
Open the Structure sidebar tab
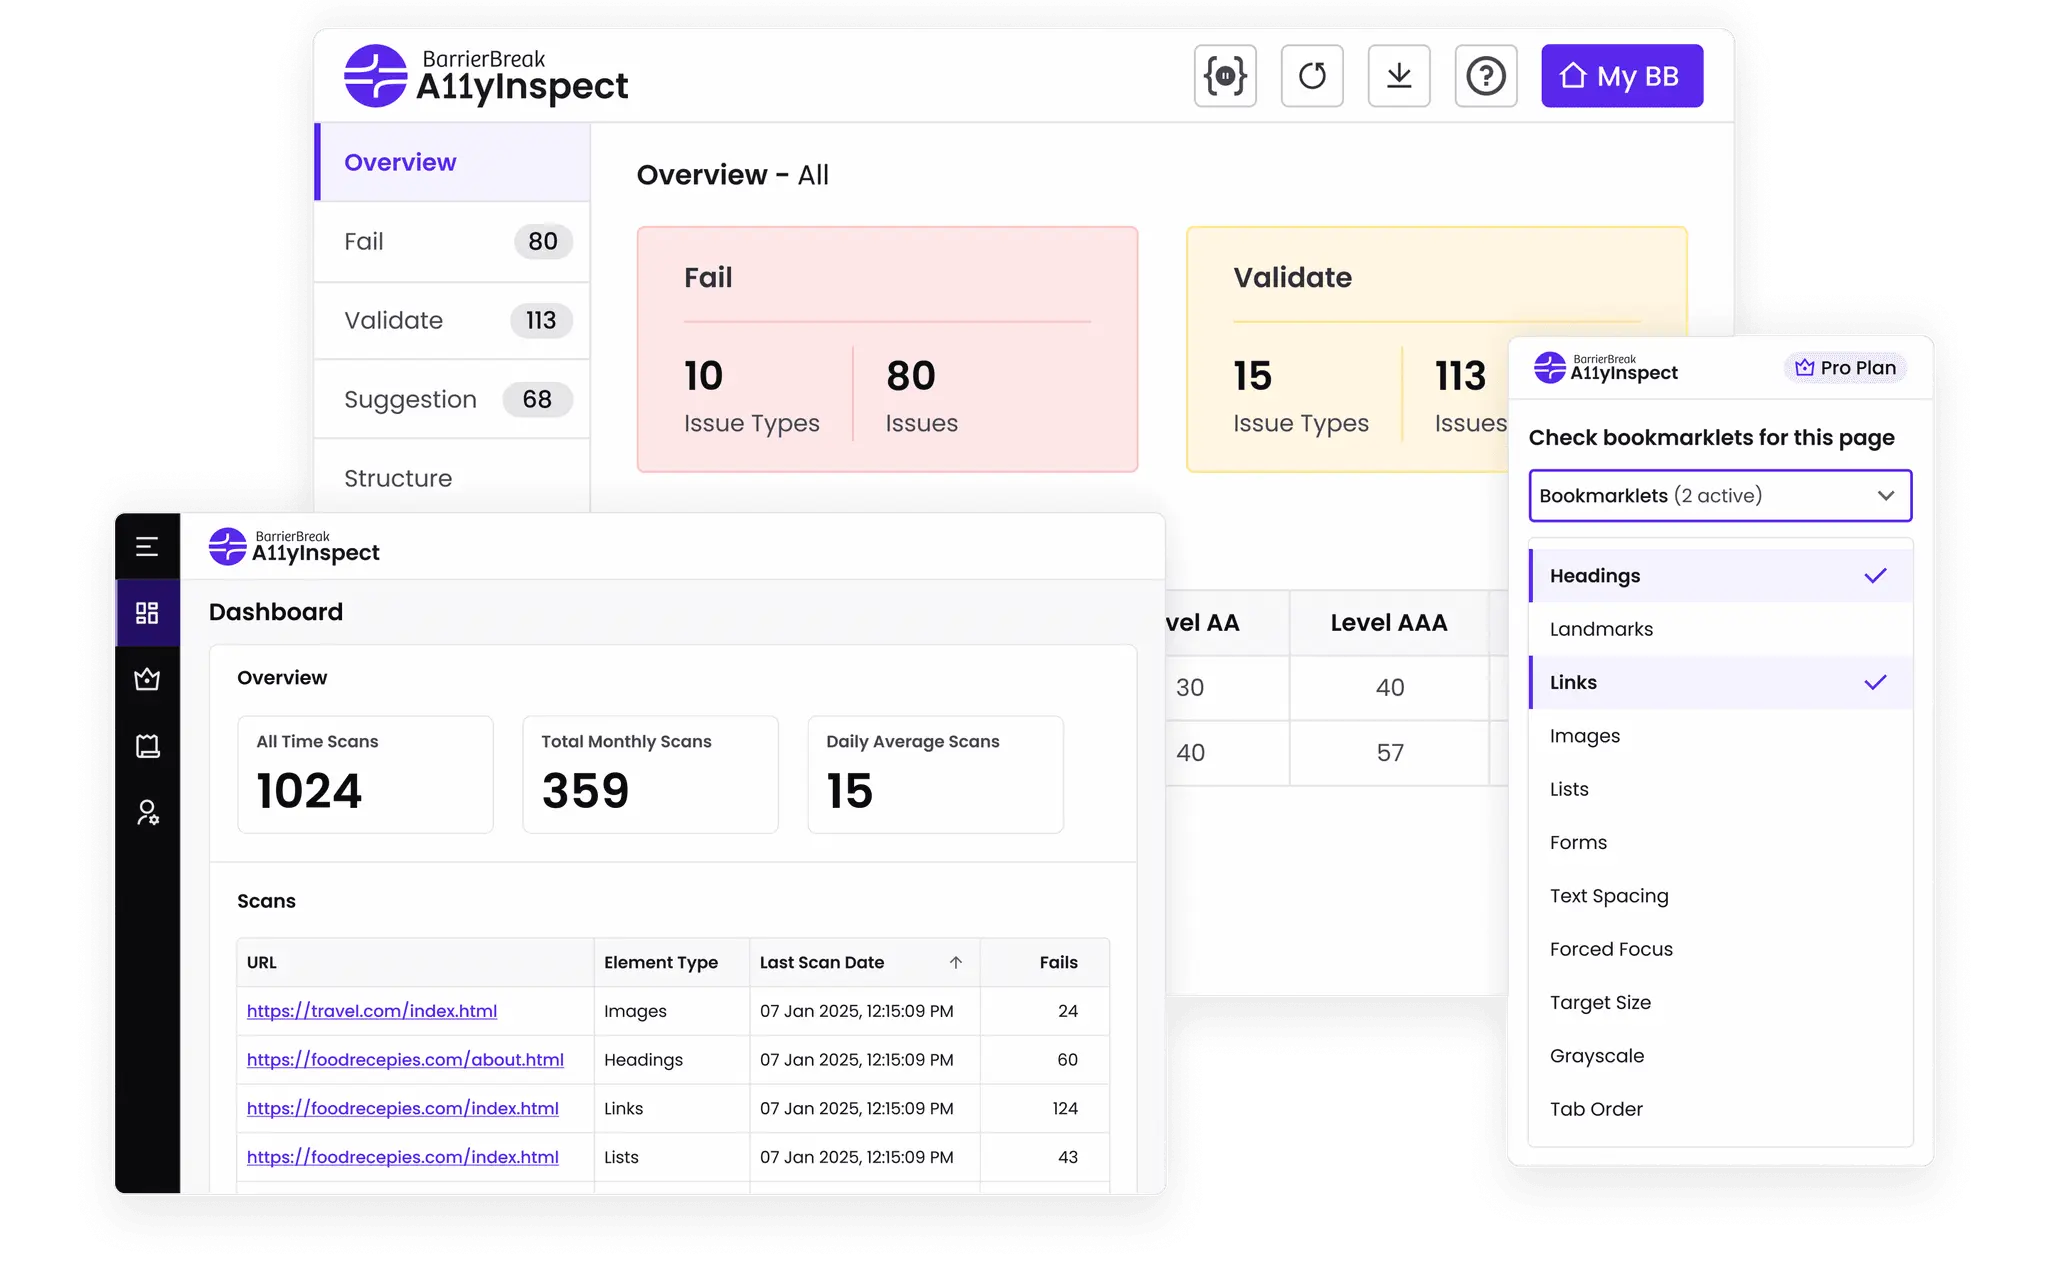[453, 478]
